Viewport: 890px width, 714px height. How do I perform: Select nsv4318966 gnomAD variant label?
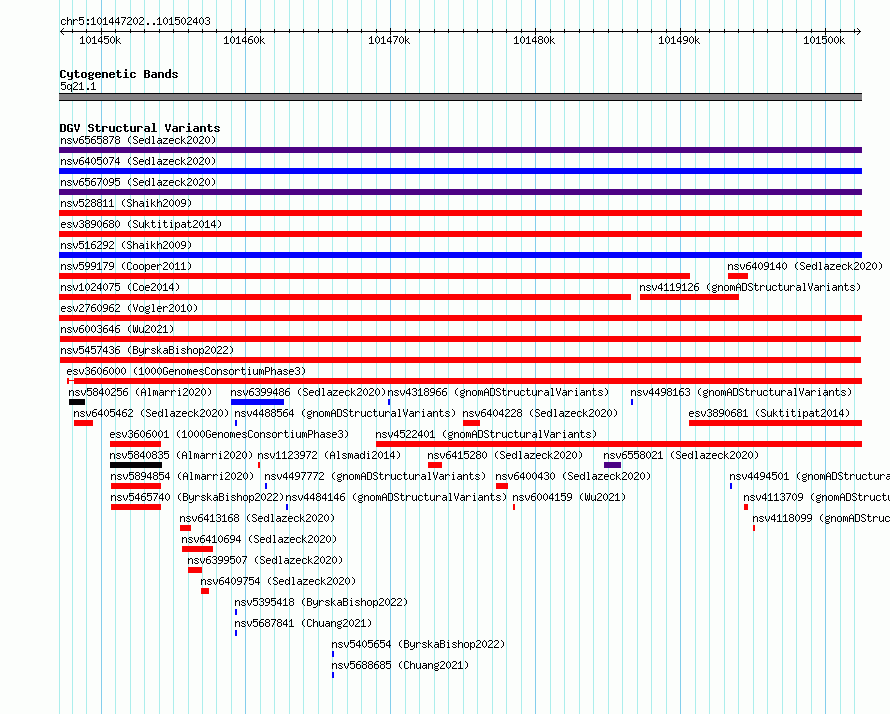pyautogui.click(x=498, y=392)
